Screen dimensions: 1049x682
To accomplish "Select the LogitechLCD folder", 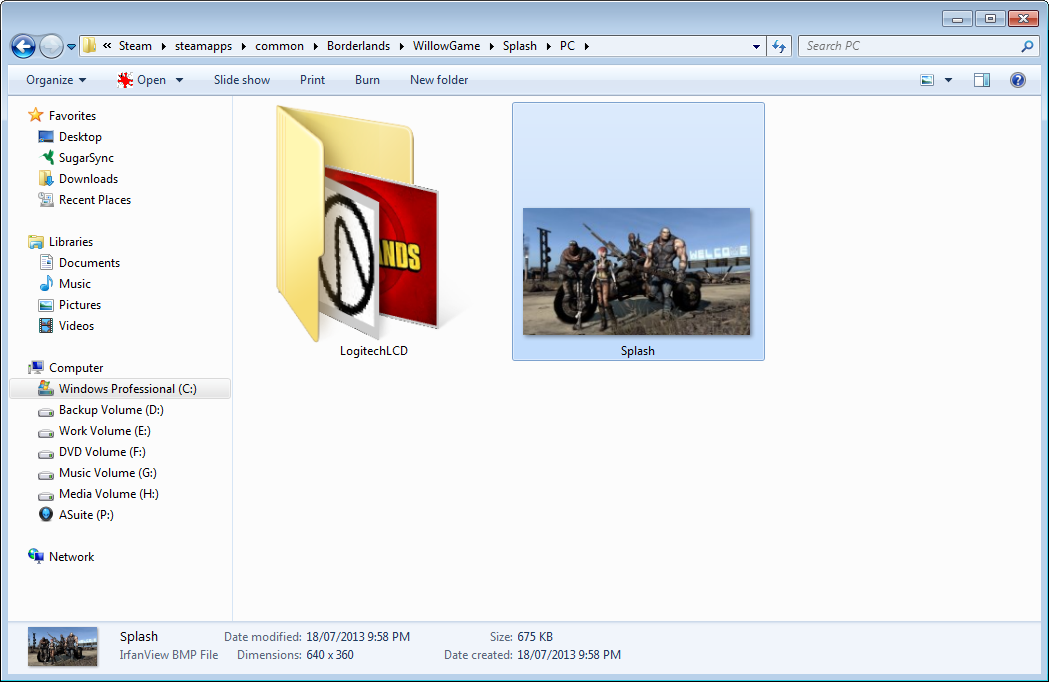I will pos(373,231).
